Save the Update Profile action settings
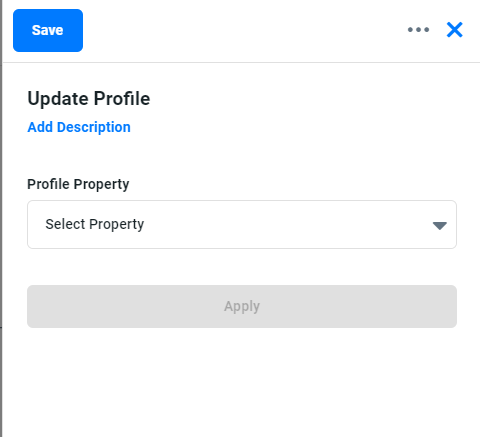This screenshot has width=480, height=437. 48,30
